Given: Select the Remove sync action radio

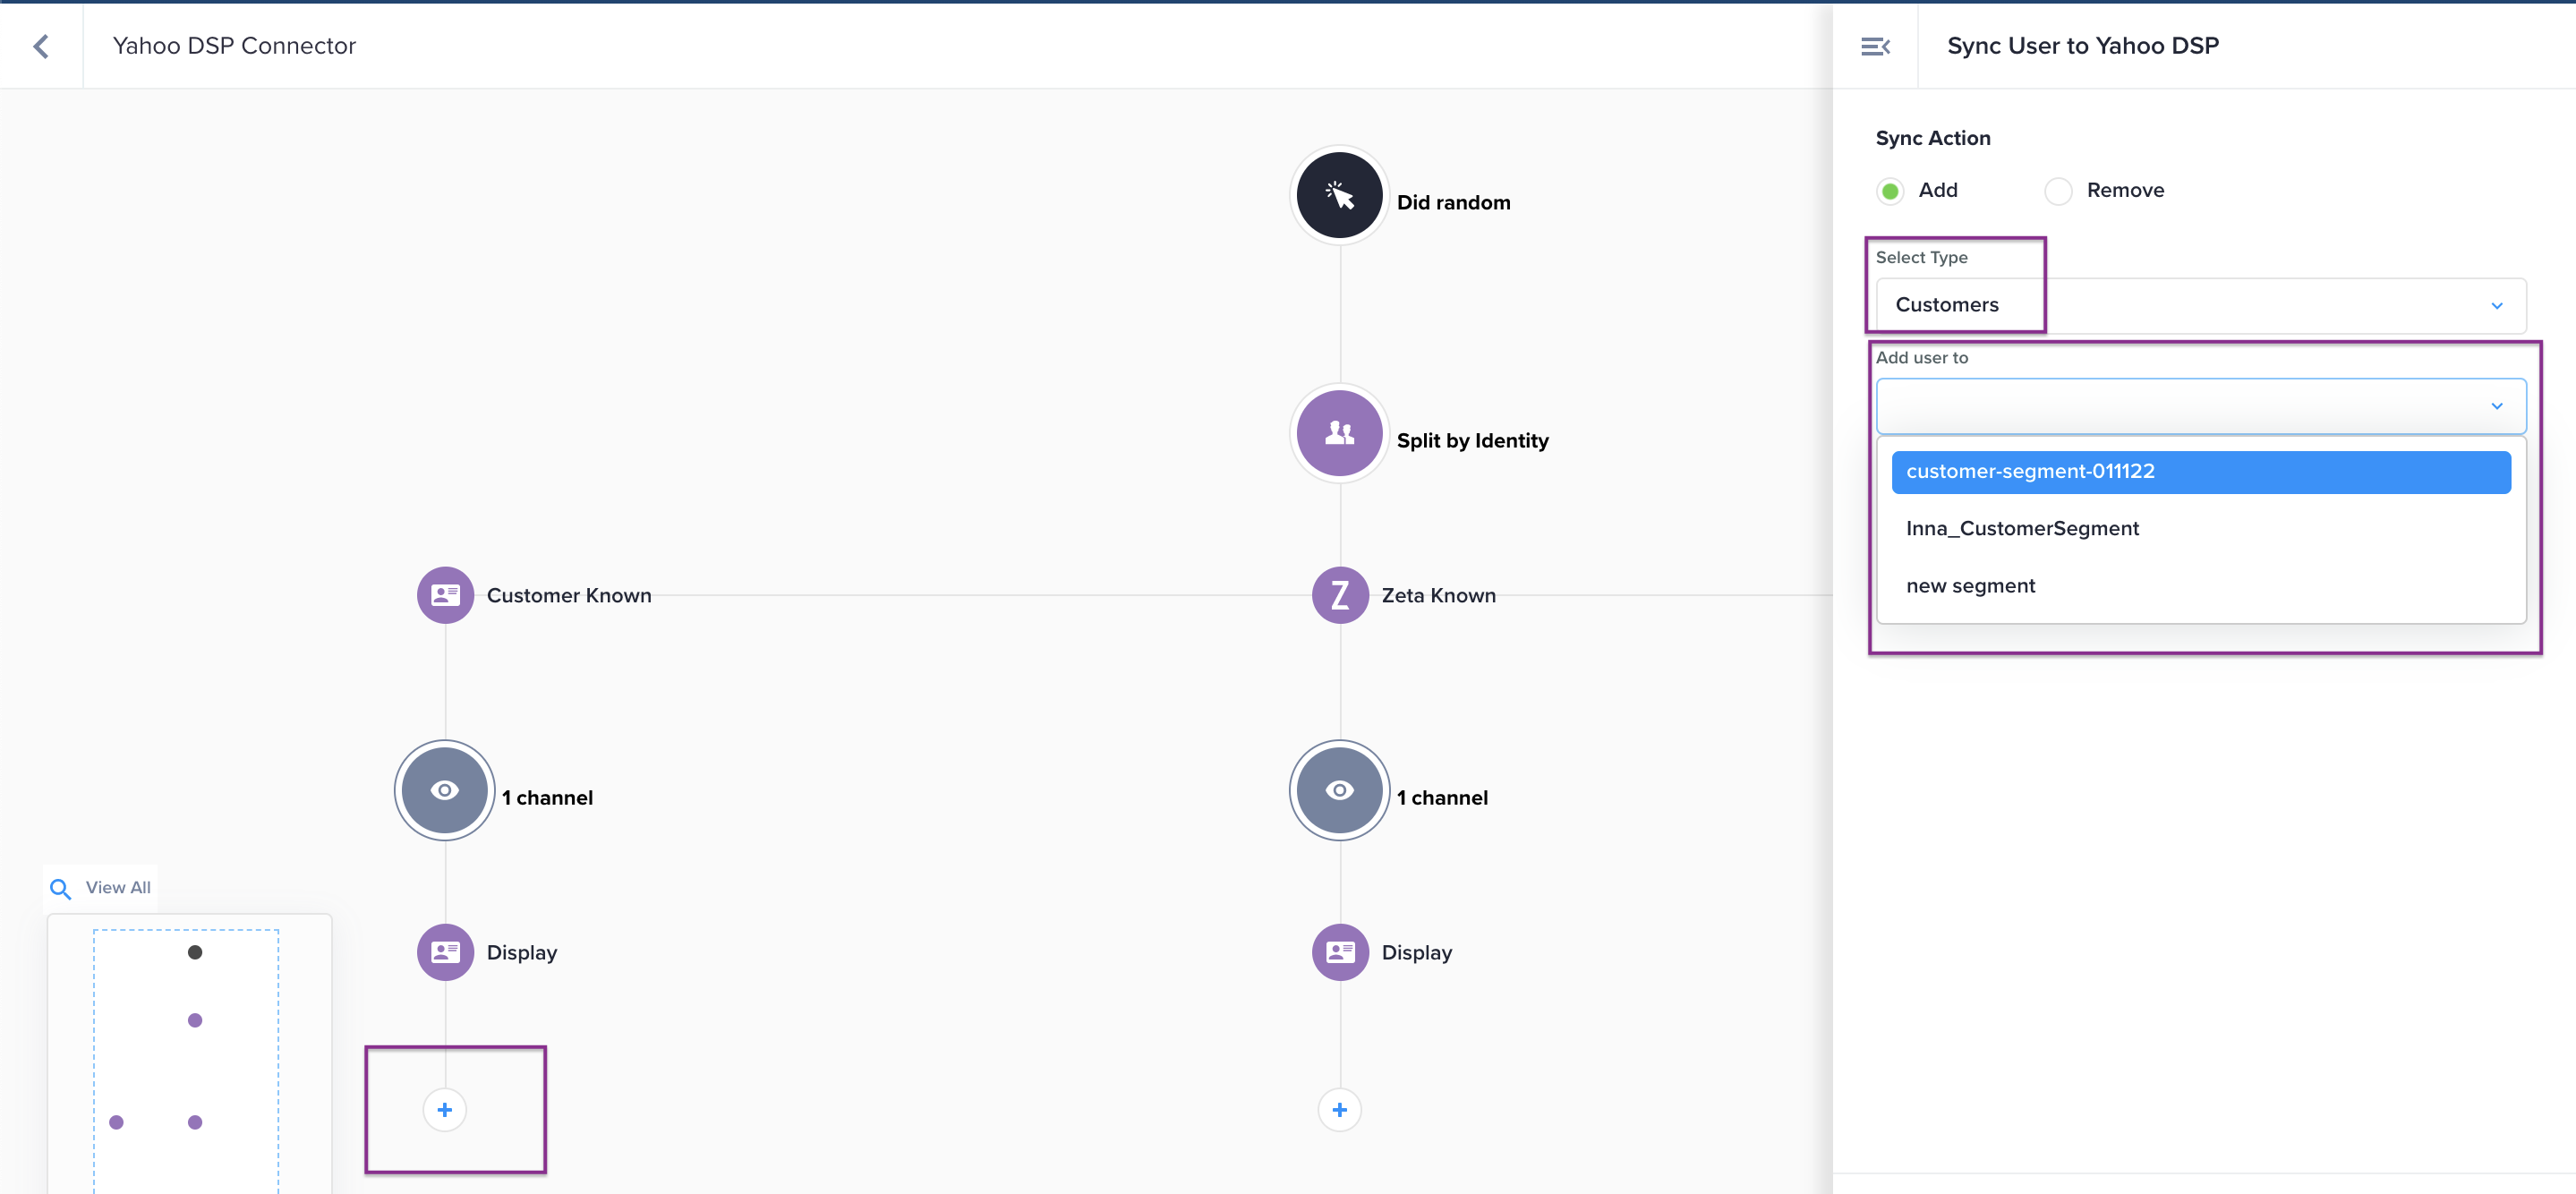Looking at the screenshot, I should coord(2058,191).
